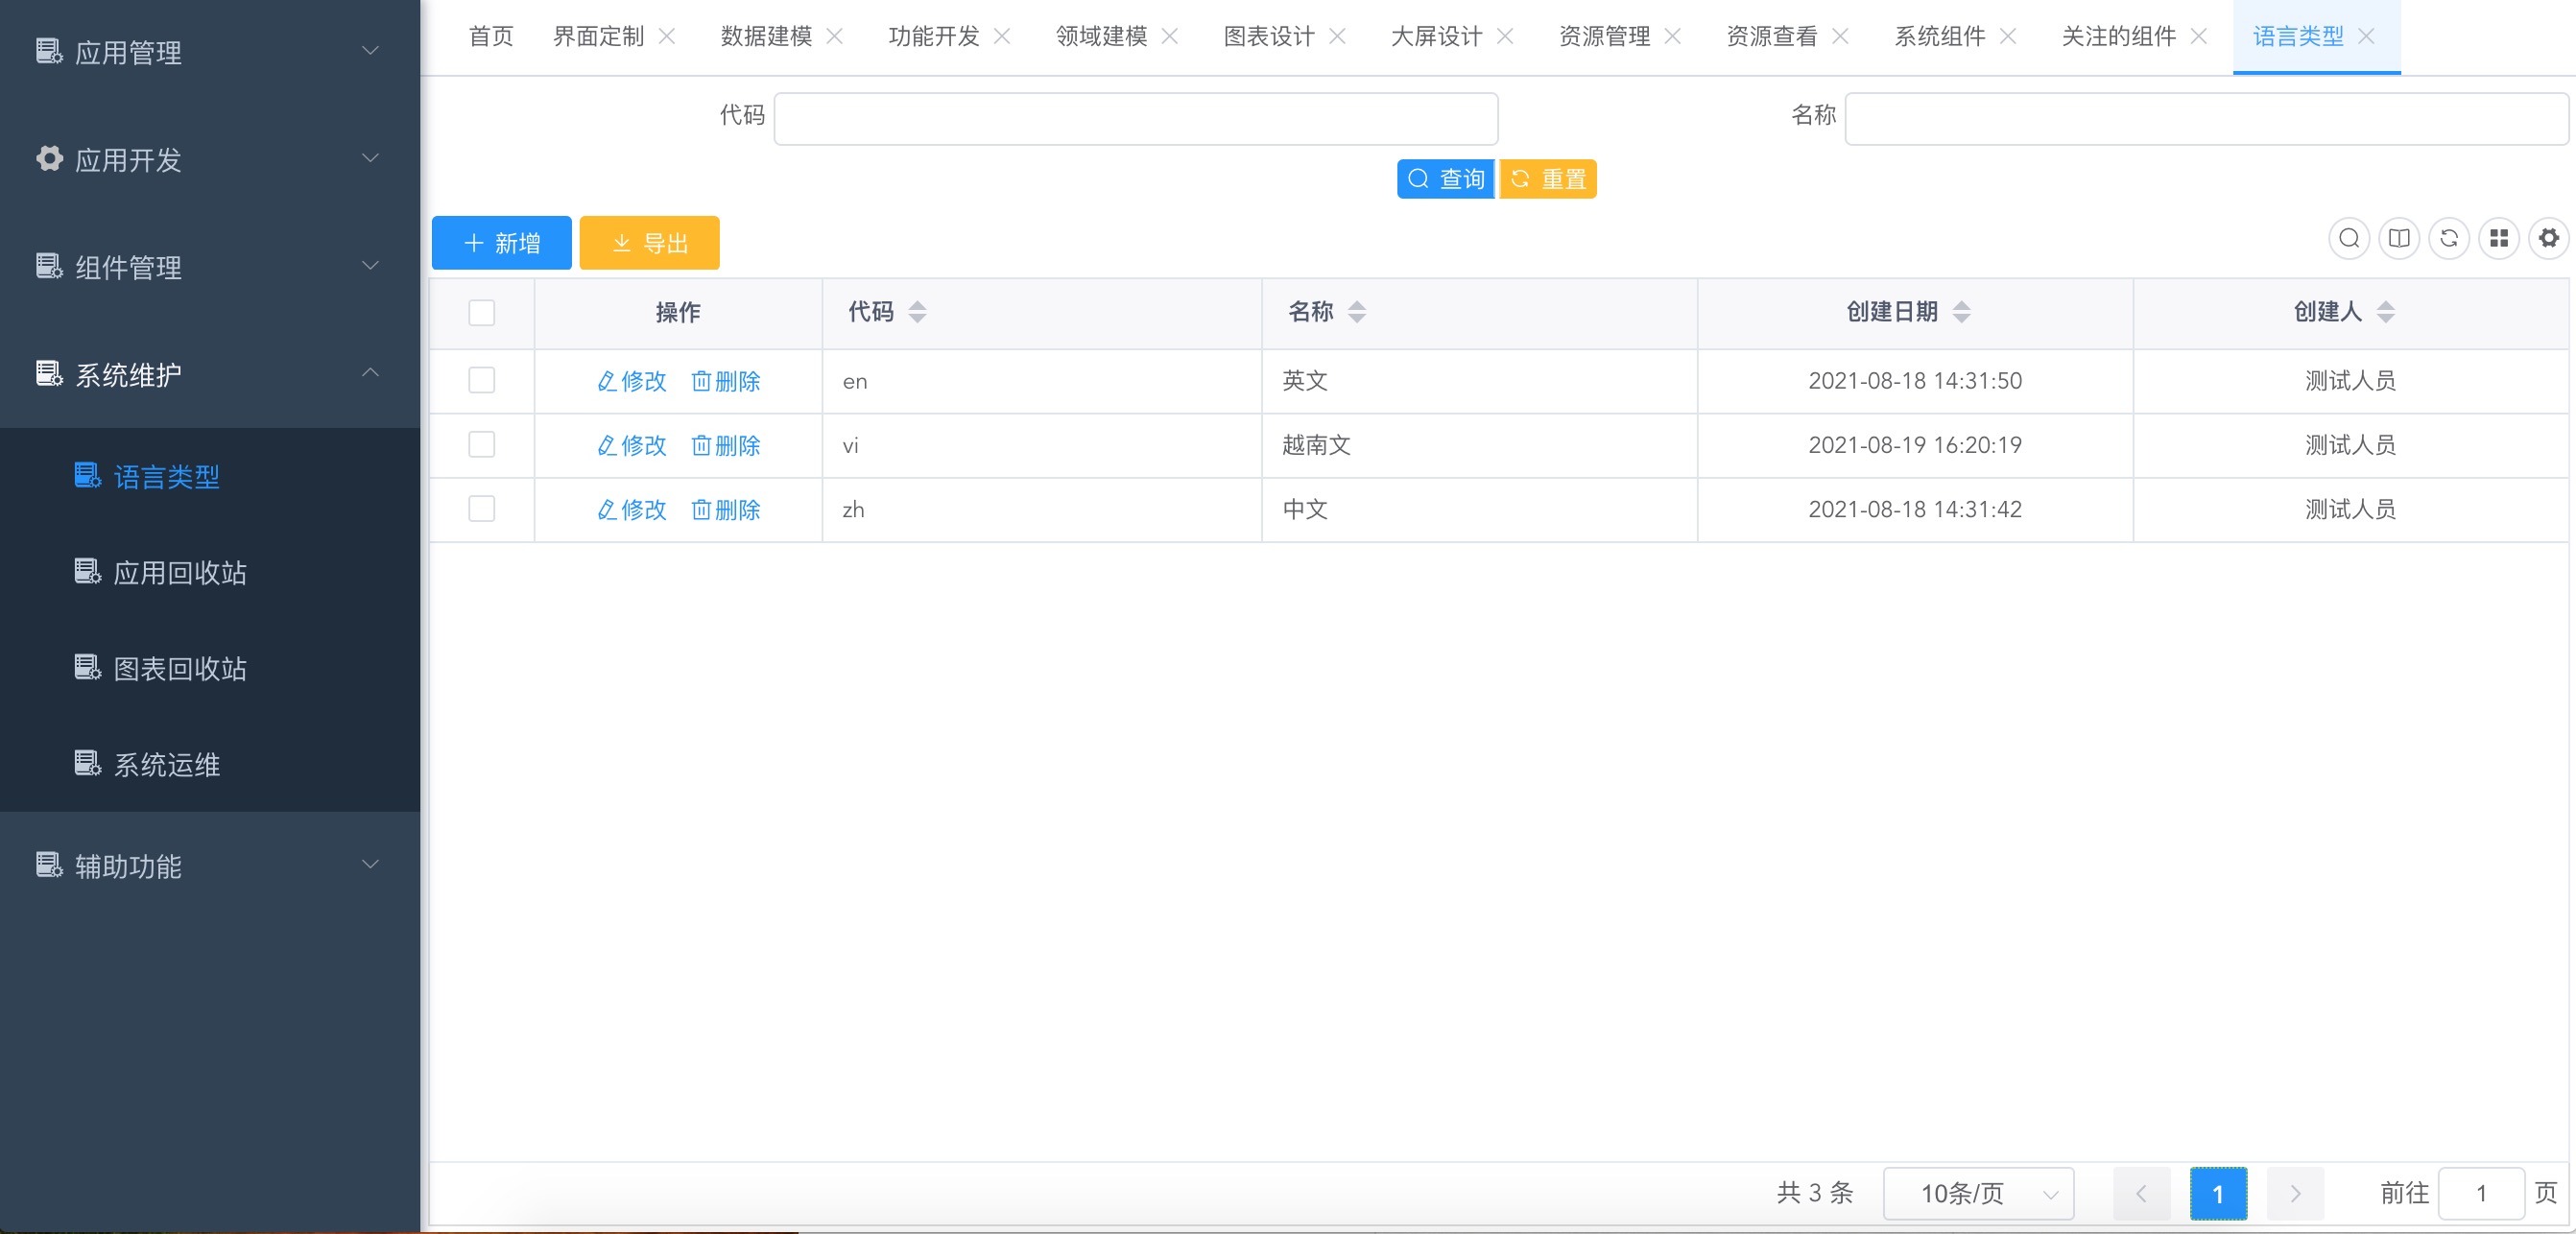Close the 功能开发 tab
The width and height of the screenshot is (2576, 1234).
point(1002,37)
